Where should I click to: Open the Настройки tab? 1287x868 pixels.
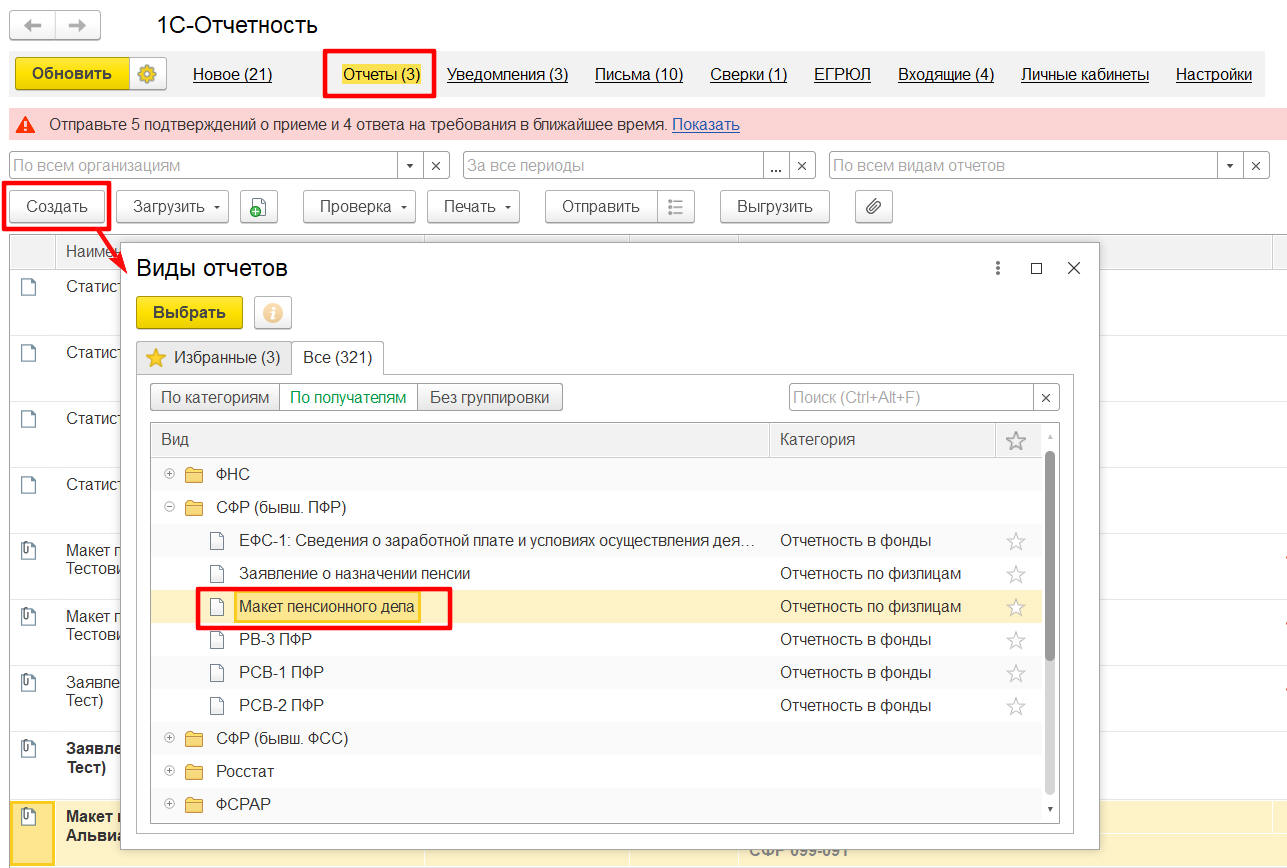tap(1214, 74)
